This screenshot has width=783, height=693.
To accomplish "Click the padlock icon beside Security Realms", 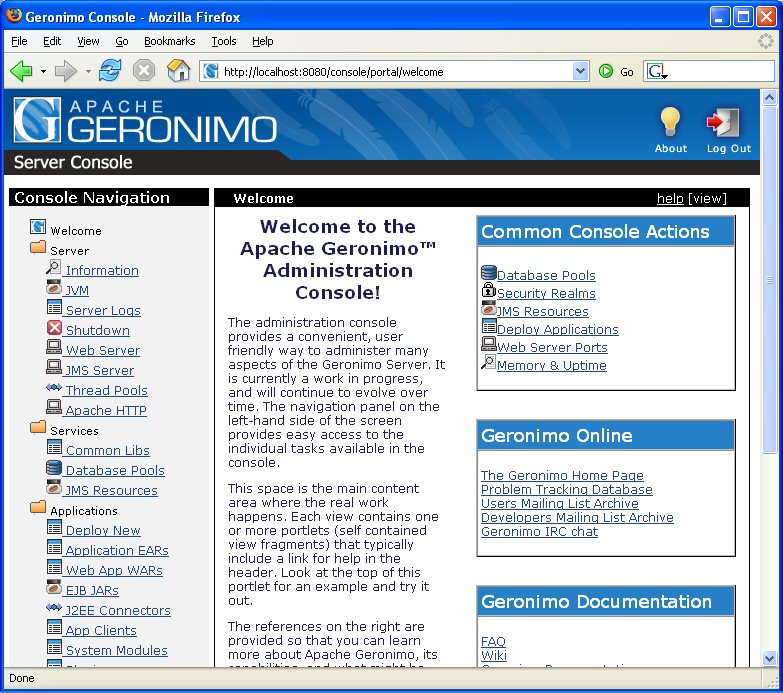I will [x=488, y=290].
